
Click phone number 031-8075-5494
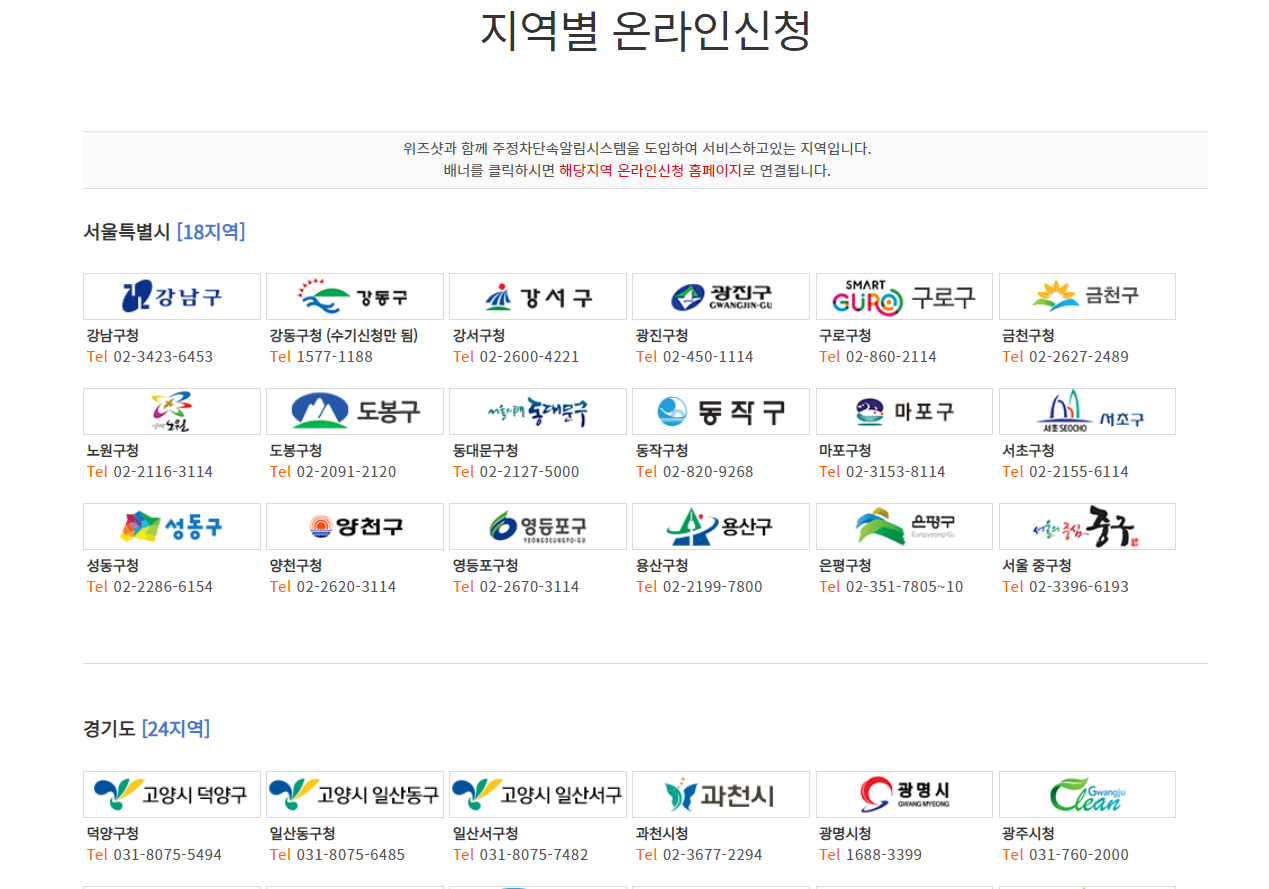coord(167,855)
